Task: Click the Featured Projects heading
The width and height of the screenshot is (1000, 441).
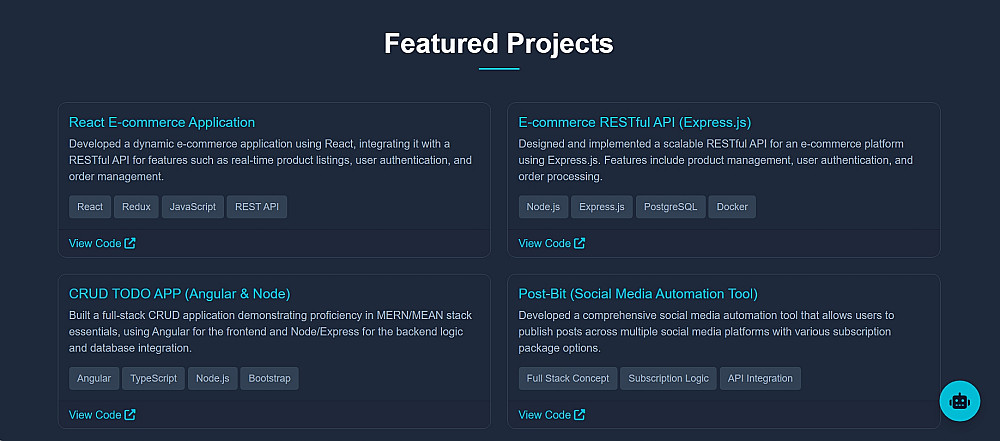Action: (x=499, y=44)
